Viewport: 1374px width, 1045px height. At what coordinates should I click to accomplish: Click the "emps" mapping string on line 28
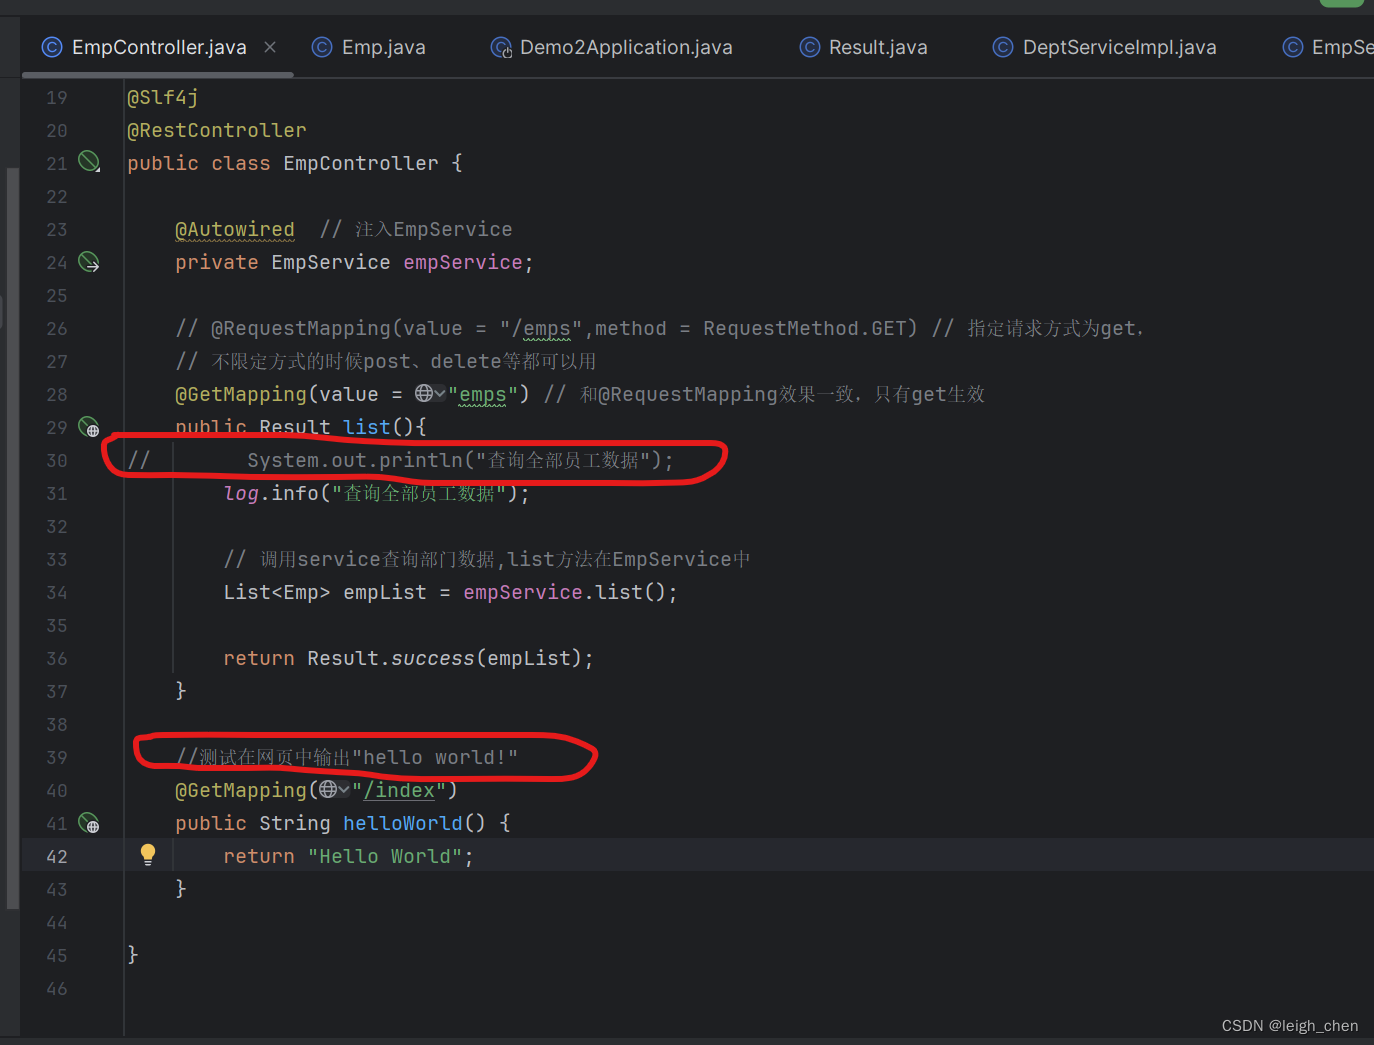click(483, 394)
